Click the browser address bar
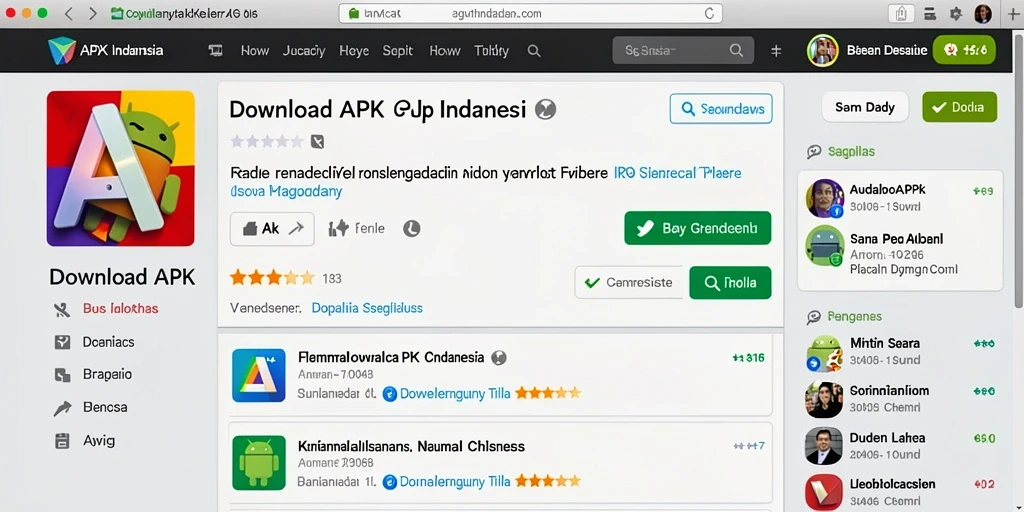The height and width of the screenshot is (512, 1024). (x=530, y=13)
